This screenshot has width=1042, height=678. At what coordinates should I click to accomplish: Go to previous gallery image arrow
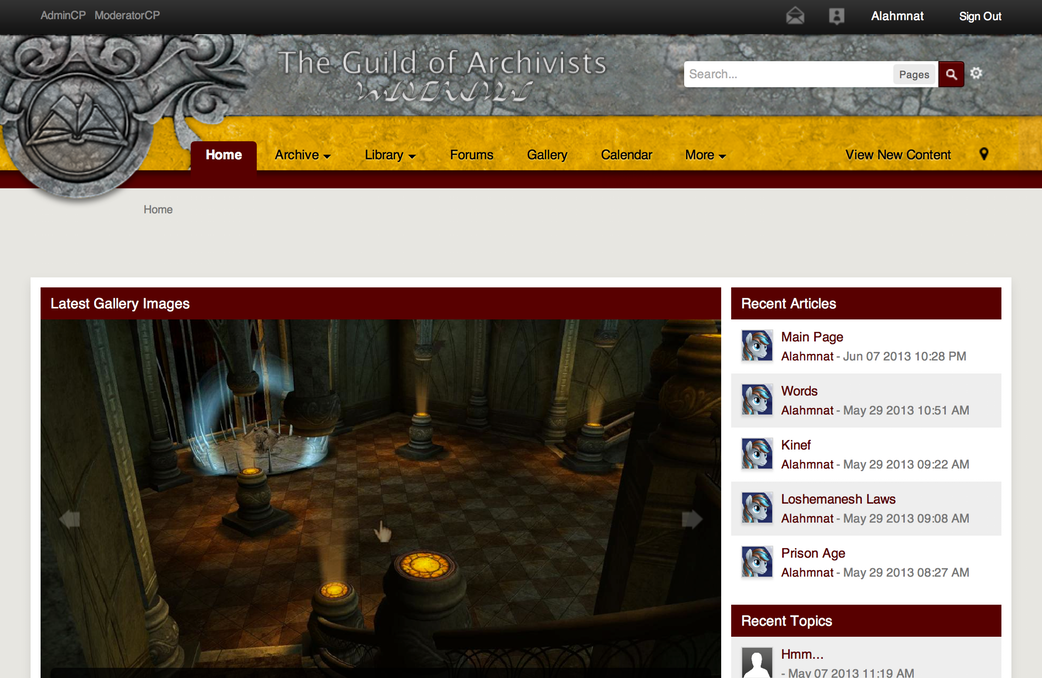click(70, 519)
